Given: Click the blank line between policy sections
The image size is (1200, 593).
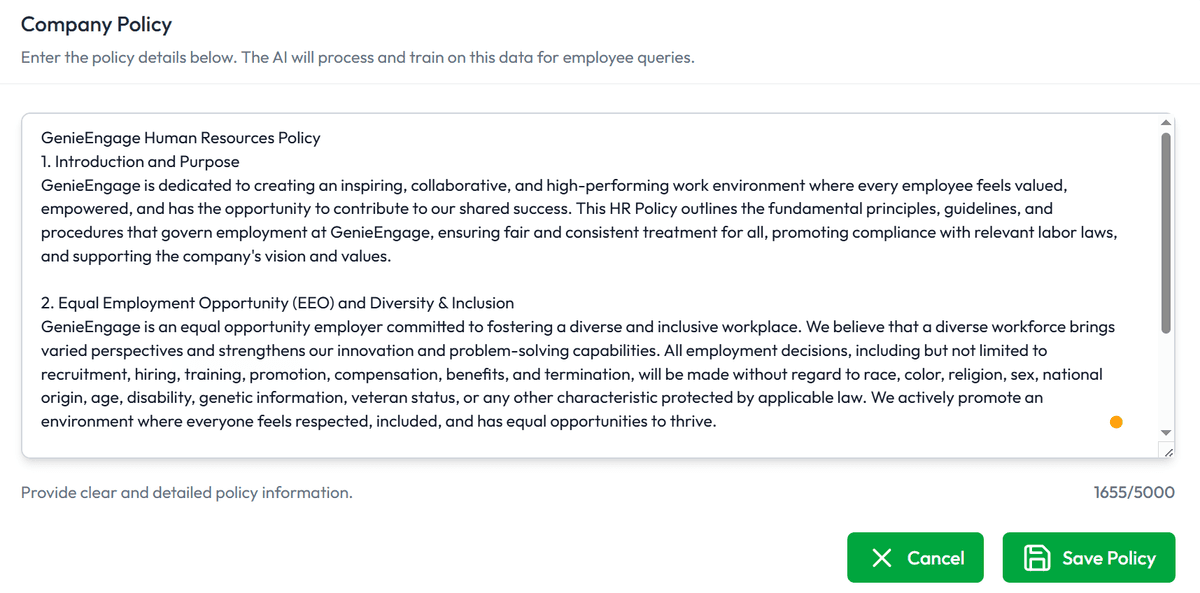Looking at the screenshot, I should coord(400,279).
